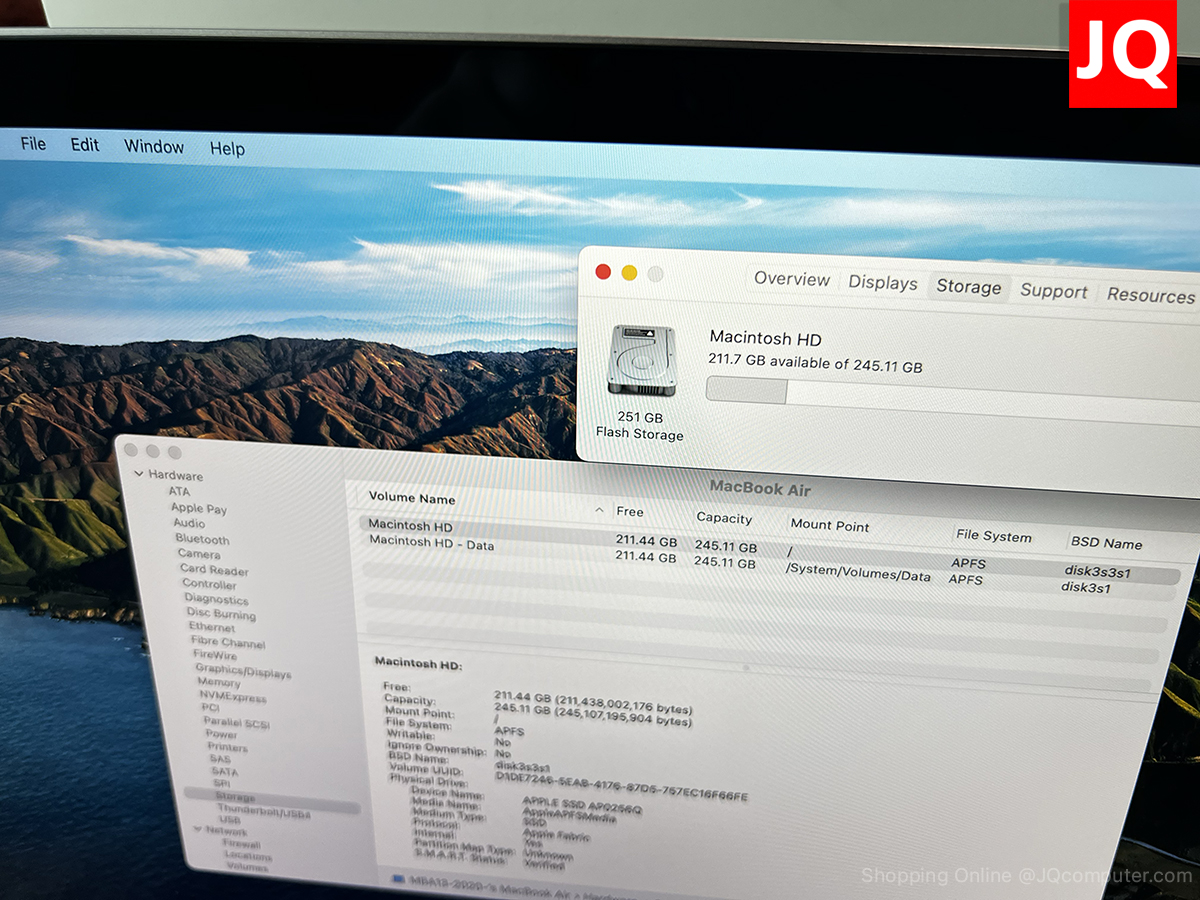Switch to the Support tab
The width and height of the screenshot is (1200, 900).
tap(1053, 291)
